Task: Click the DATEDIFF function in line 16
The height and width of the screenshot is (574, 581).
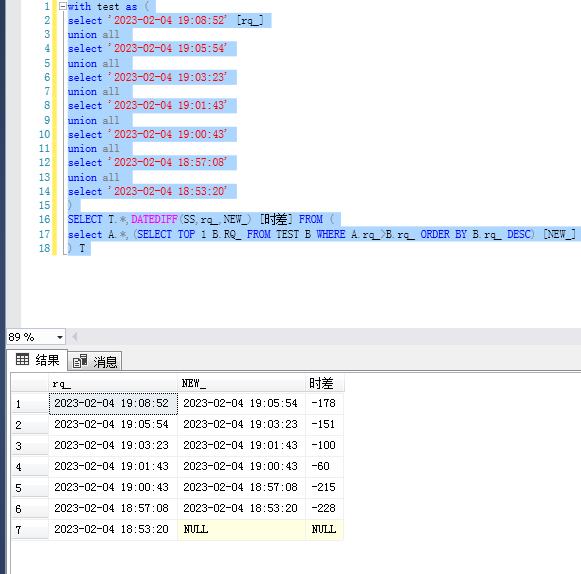Action: coord(154,219)
